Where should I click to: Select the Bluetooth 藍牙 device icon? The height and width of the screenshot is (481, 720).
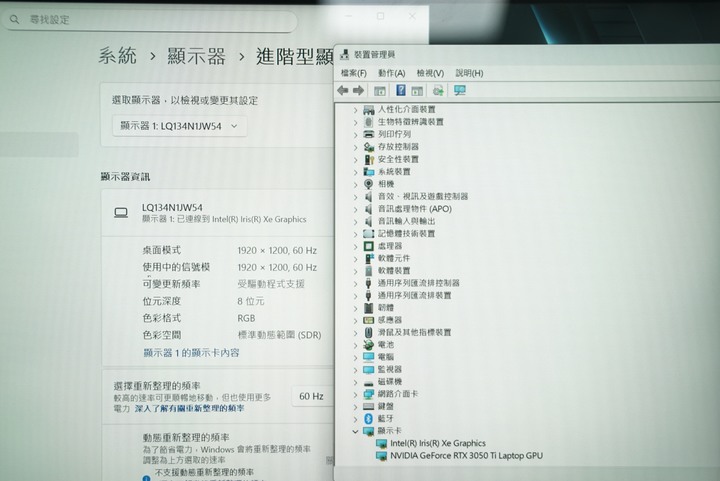coord(368,419)
